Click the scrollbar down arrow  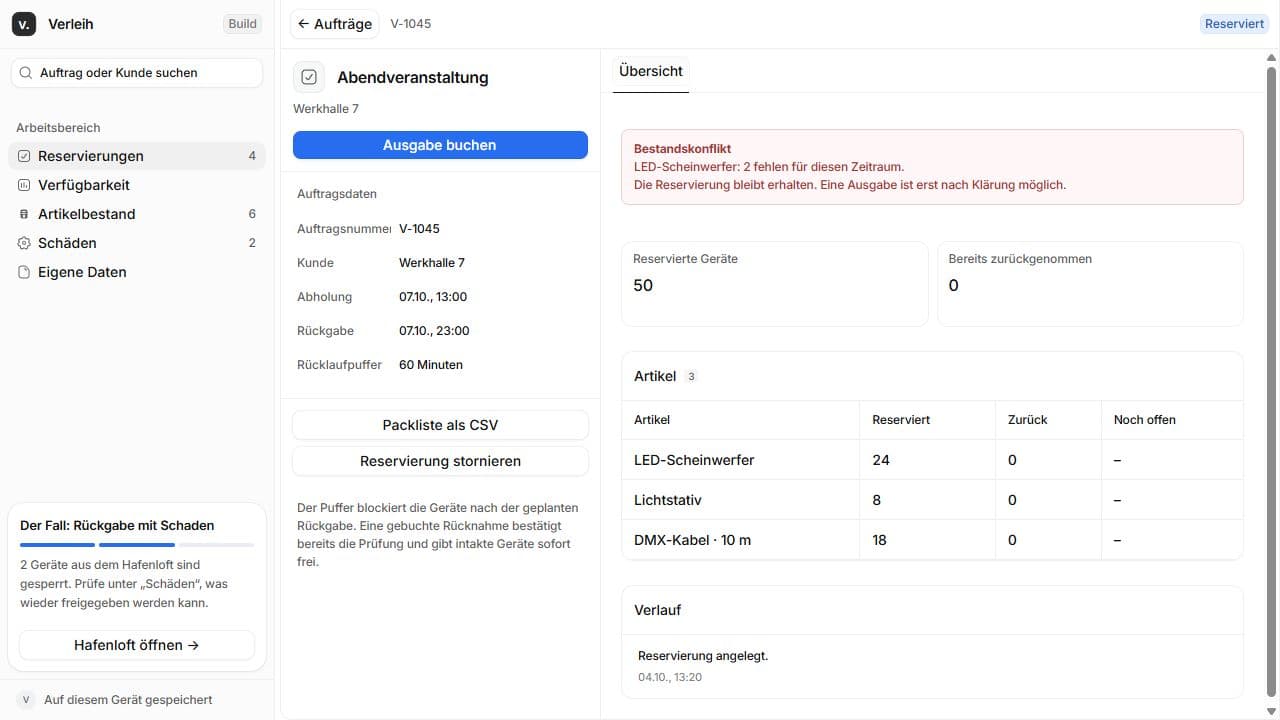coord(1272,711)
